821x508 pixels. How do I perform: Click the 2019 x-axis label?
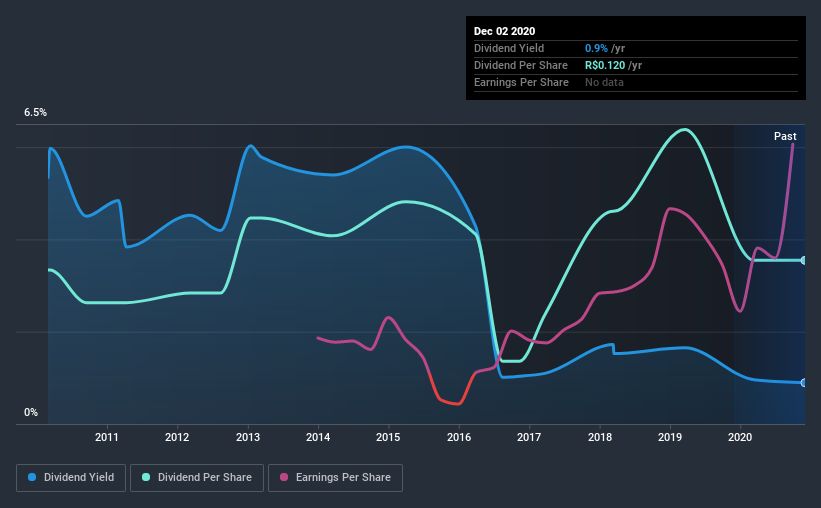coord(670,437)
